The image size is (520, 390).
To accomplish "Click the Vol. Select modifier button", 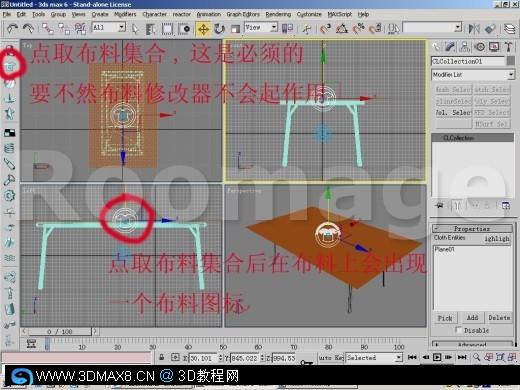I will click(x=454, y=113).
